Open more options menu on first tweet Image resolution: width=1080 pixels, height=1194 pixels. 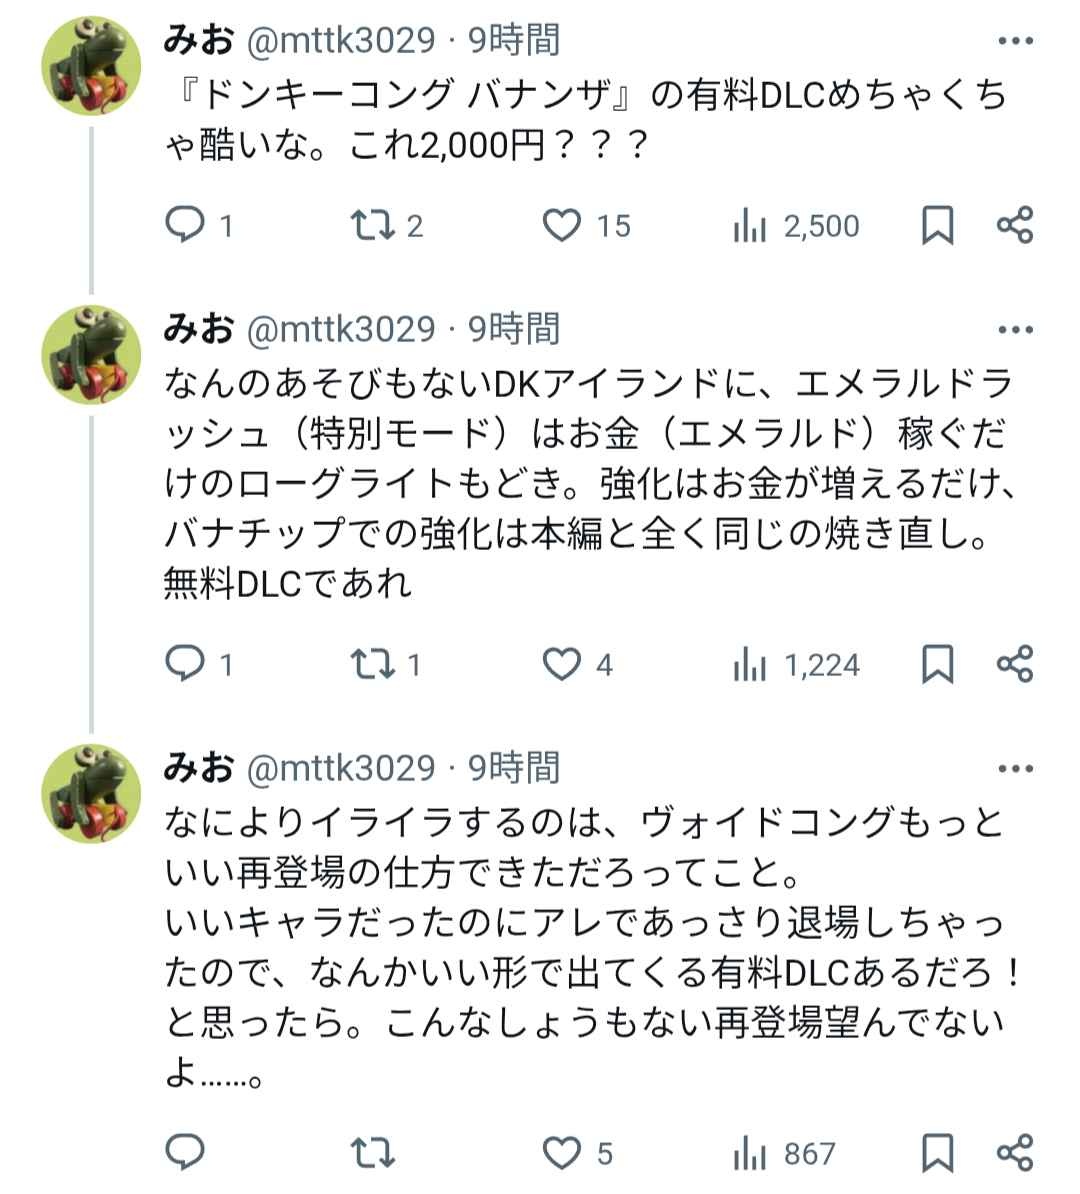coord(1015,41)
